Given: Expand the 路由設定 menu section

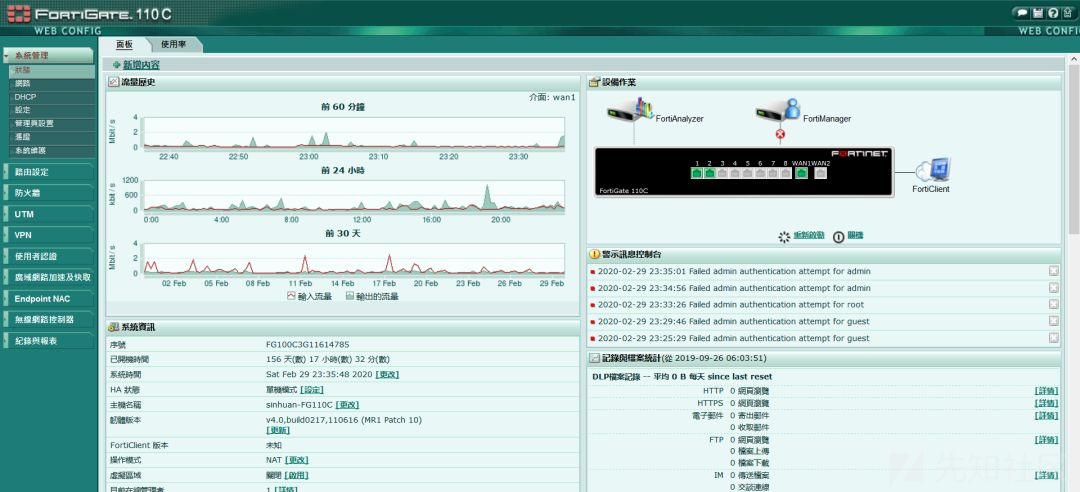Looking at the screenshot, I should (x=48, y=172).
